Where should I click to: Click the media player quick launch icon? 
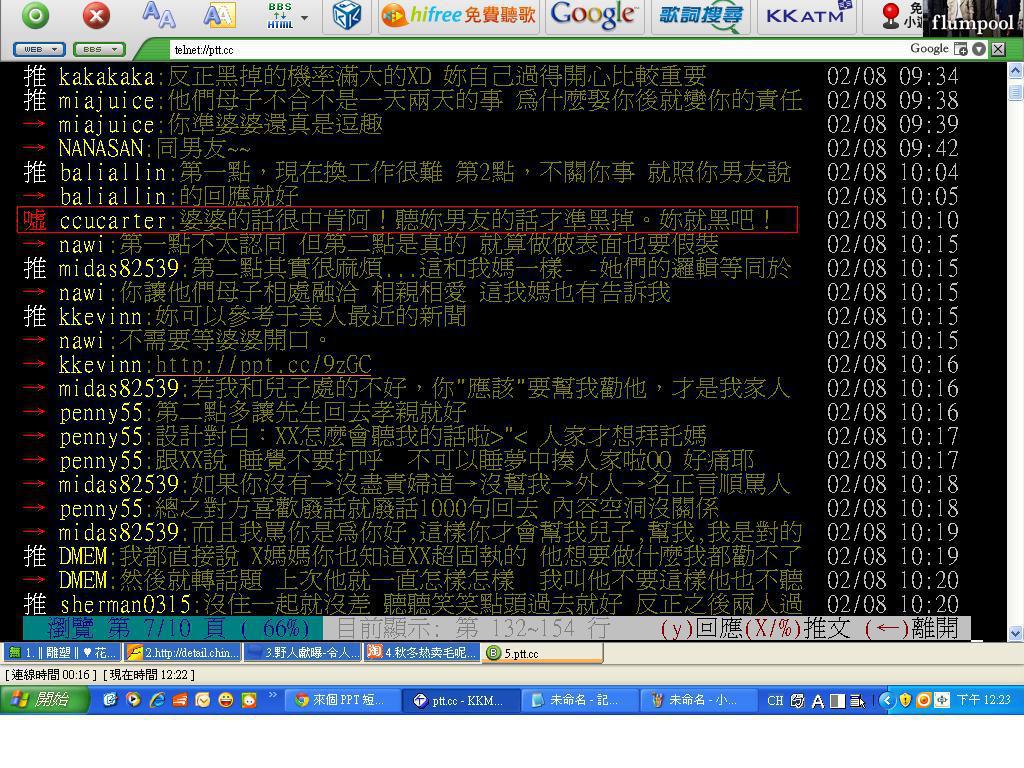pyautogui.click(x=133, y=700)
